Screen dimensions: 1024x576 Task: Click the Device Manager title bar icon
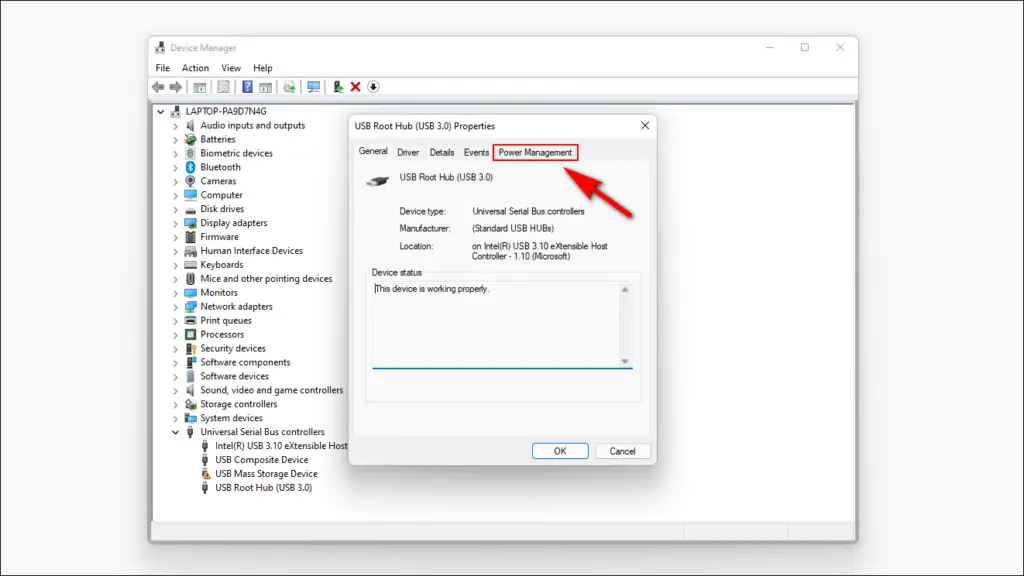160,48
